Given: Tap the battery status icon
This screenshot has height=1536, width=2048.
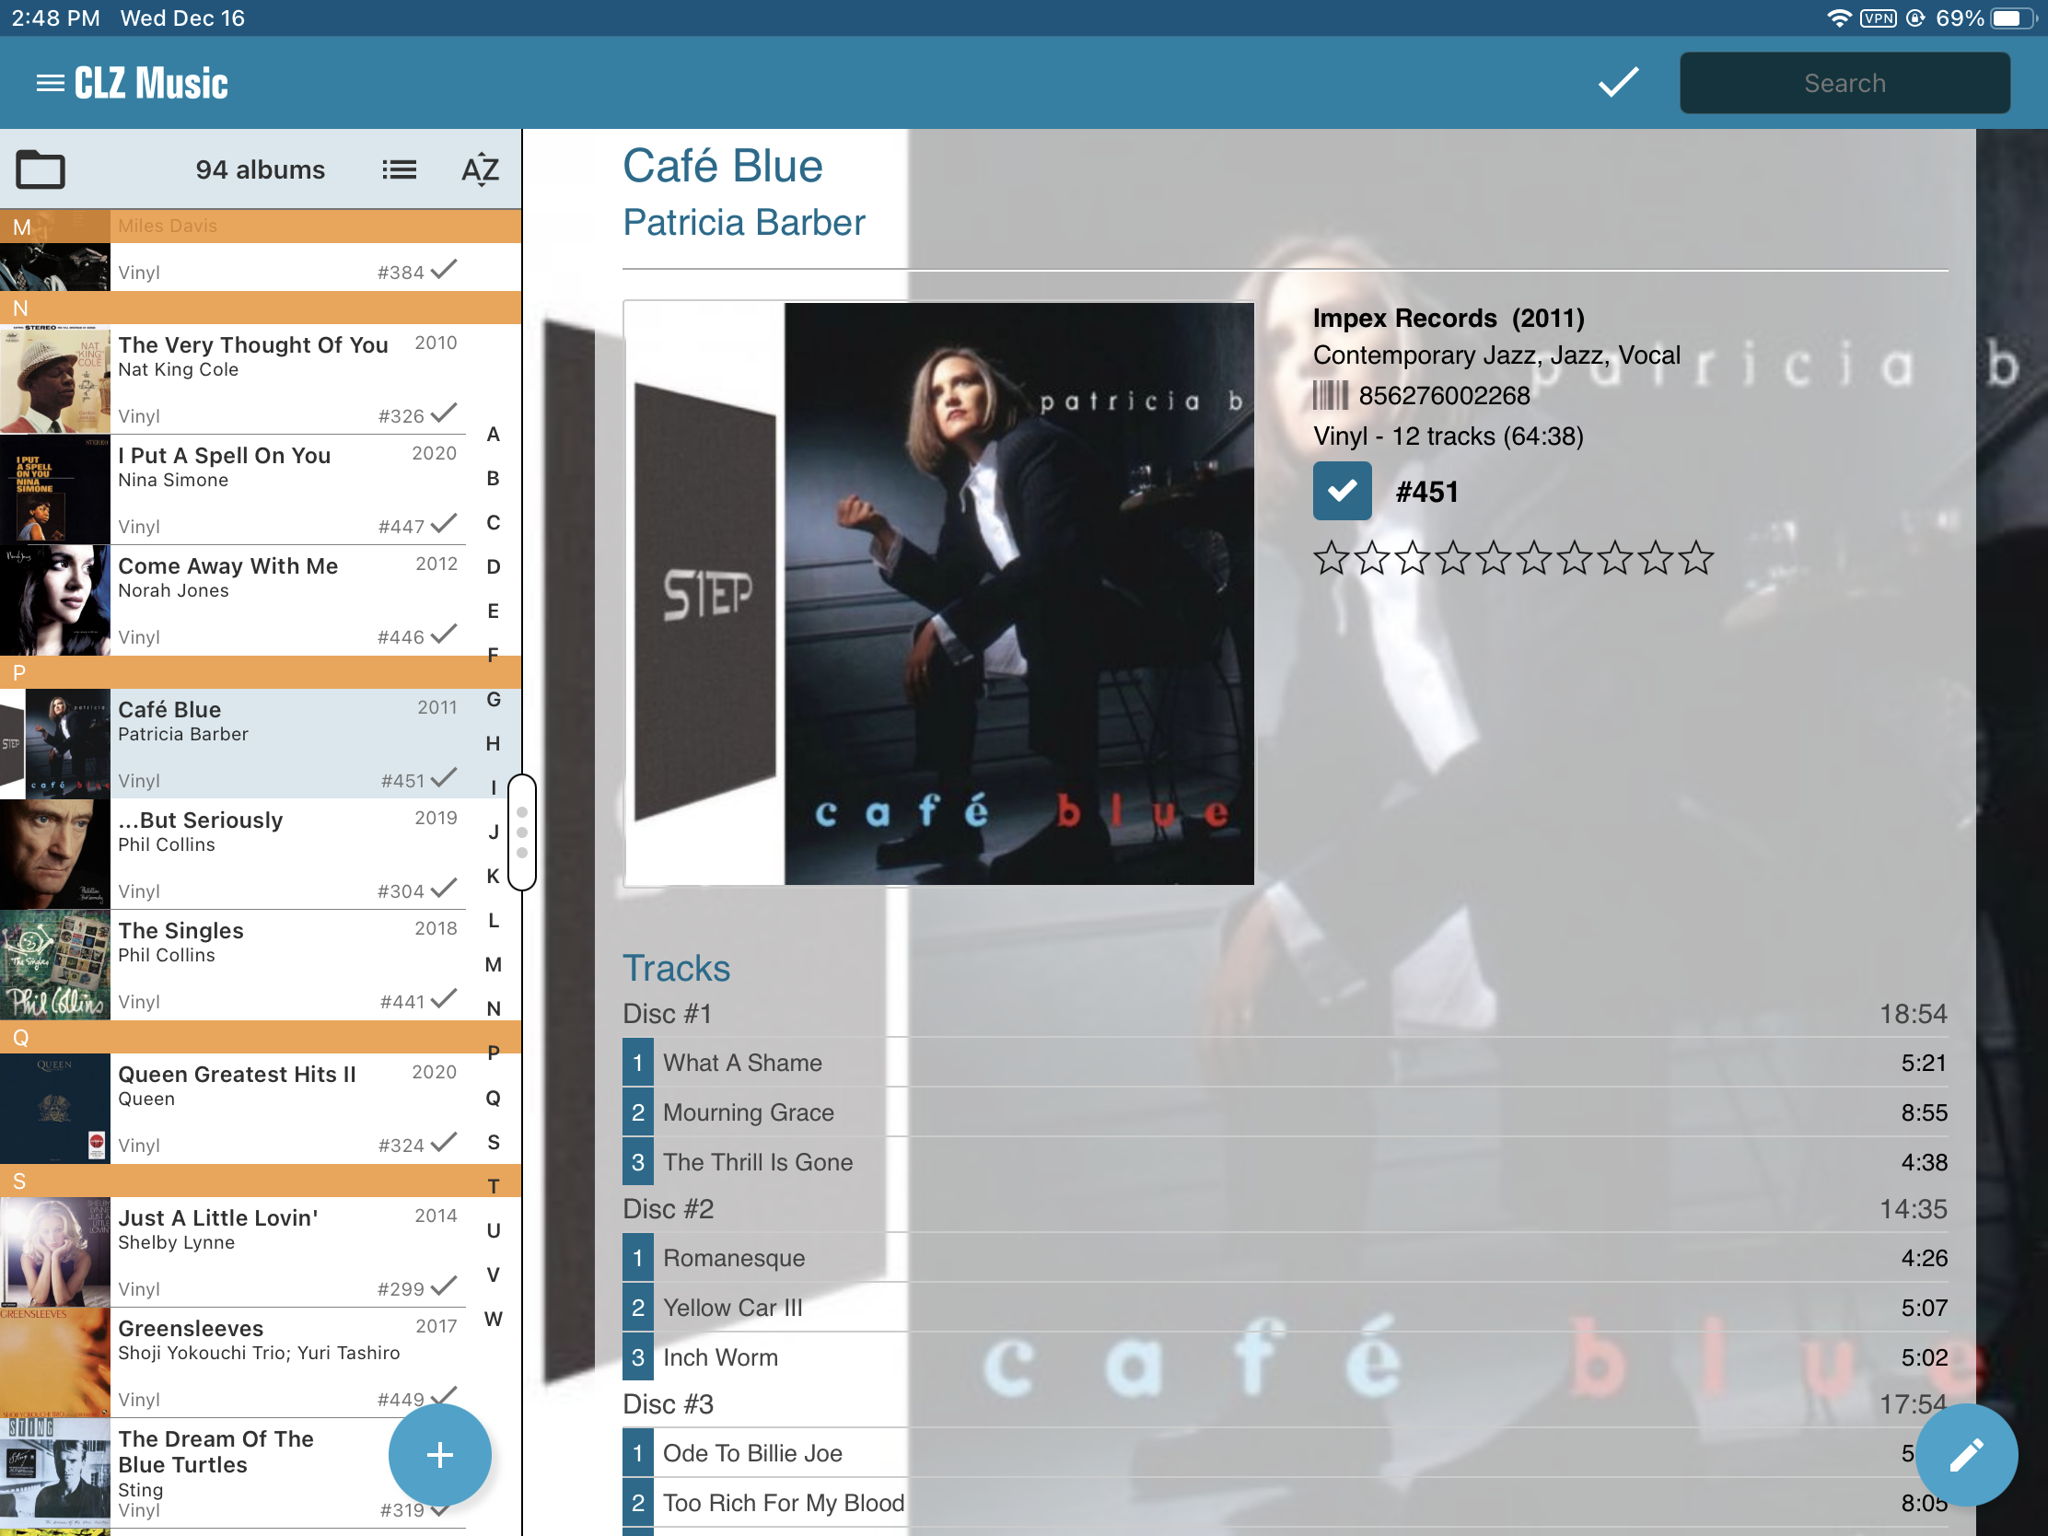Looking at the screenshot, I should click(x=2012, y=18).
